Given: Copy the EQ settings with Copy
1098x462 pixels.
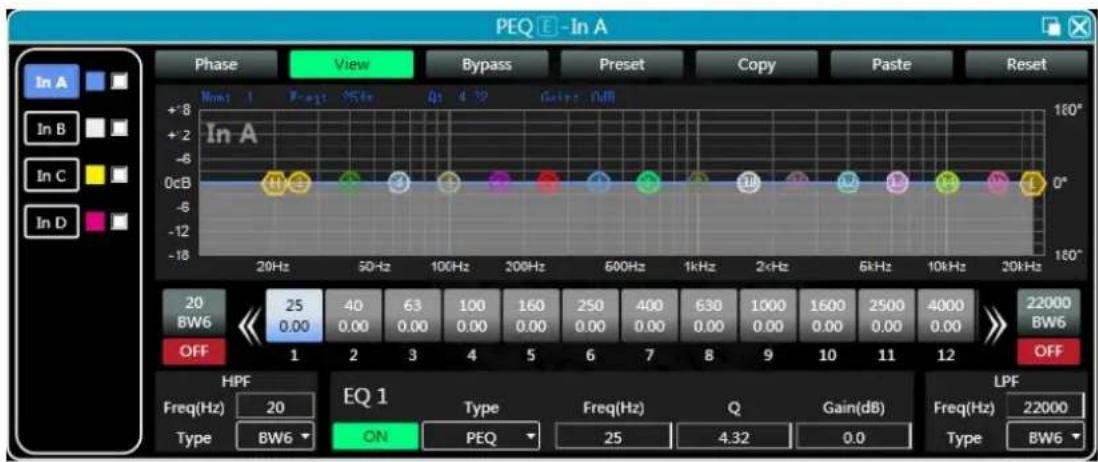Looking at the screenshot, I should tap(757, 64).
